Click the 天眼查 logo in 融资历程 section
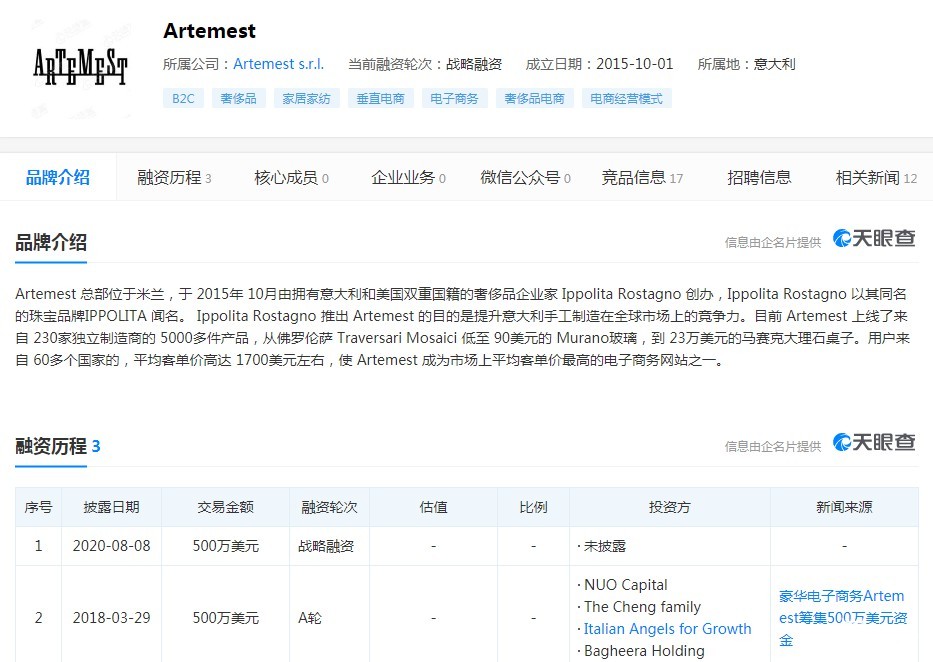933x662 pixels. pos(874,442)
